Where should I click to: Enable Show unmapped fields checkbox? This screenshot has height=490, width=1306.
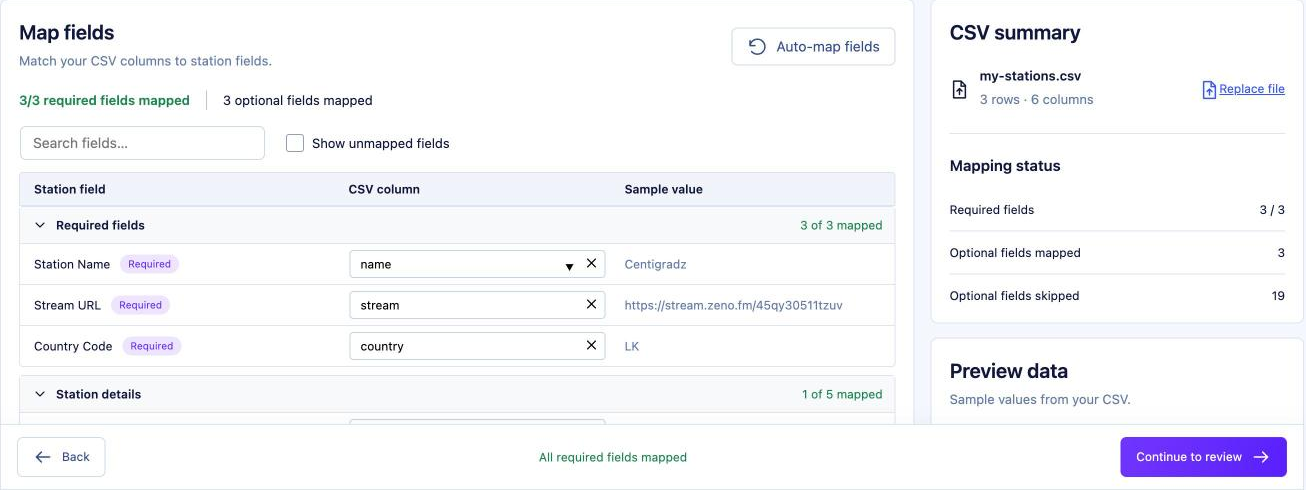(x=295, y=143)
